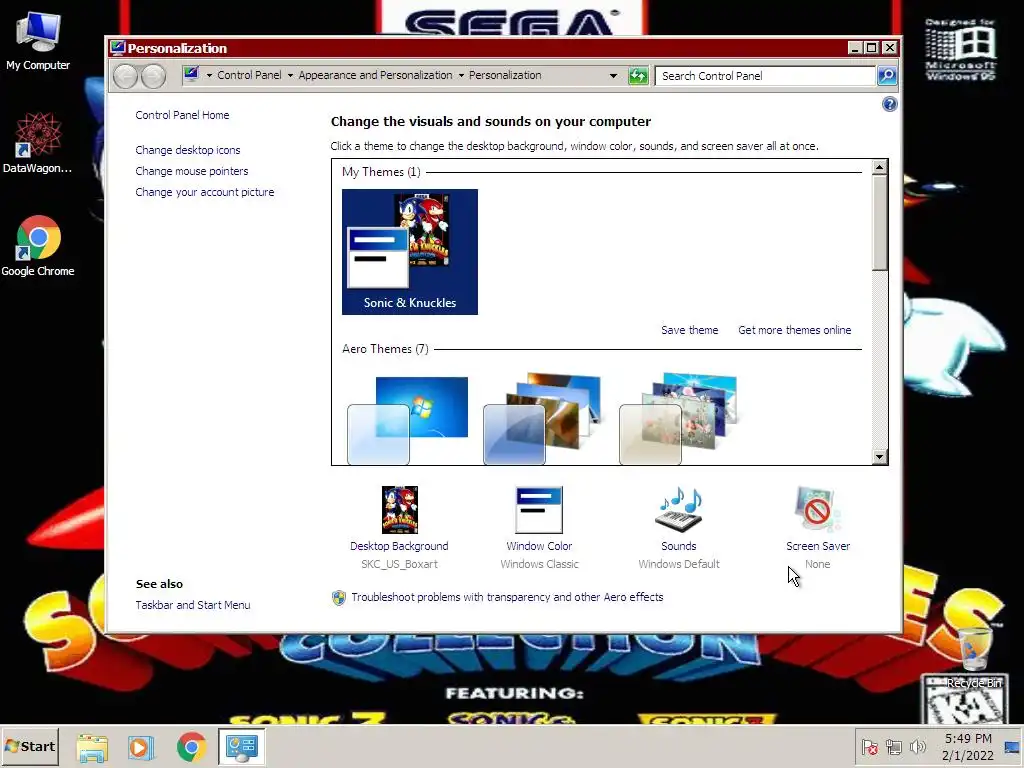Open Desktop Background settings icon
Viewport: 1024px width, 768px height.
click(x=399, y=509)
